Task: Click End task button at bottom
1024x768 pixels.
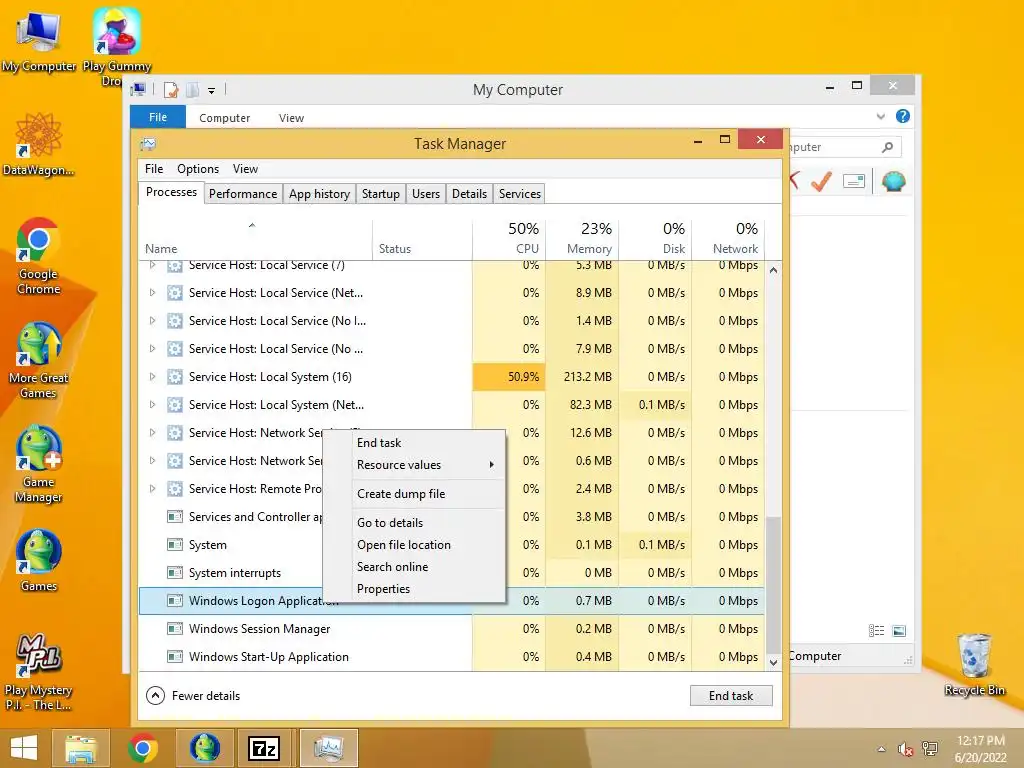Action: coord(731,696)
